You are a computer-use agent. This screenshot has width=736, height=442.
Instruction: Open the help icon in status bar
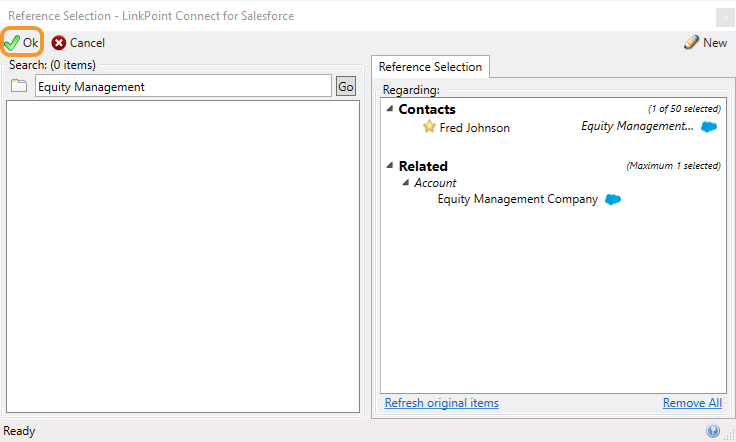click(x=713, y=430)
